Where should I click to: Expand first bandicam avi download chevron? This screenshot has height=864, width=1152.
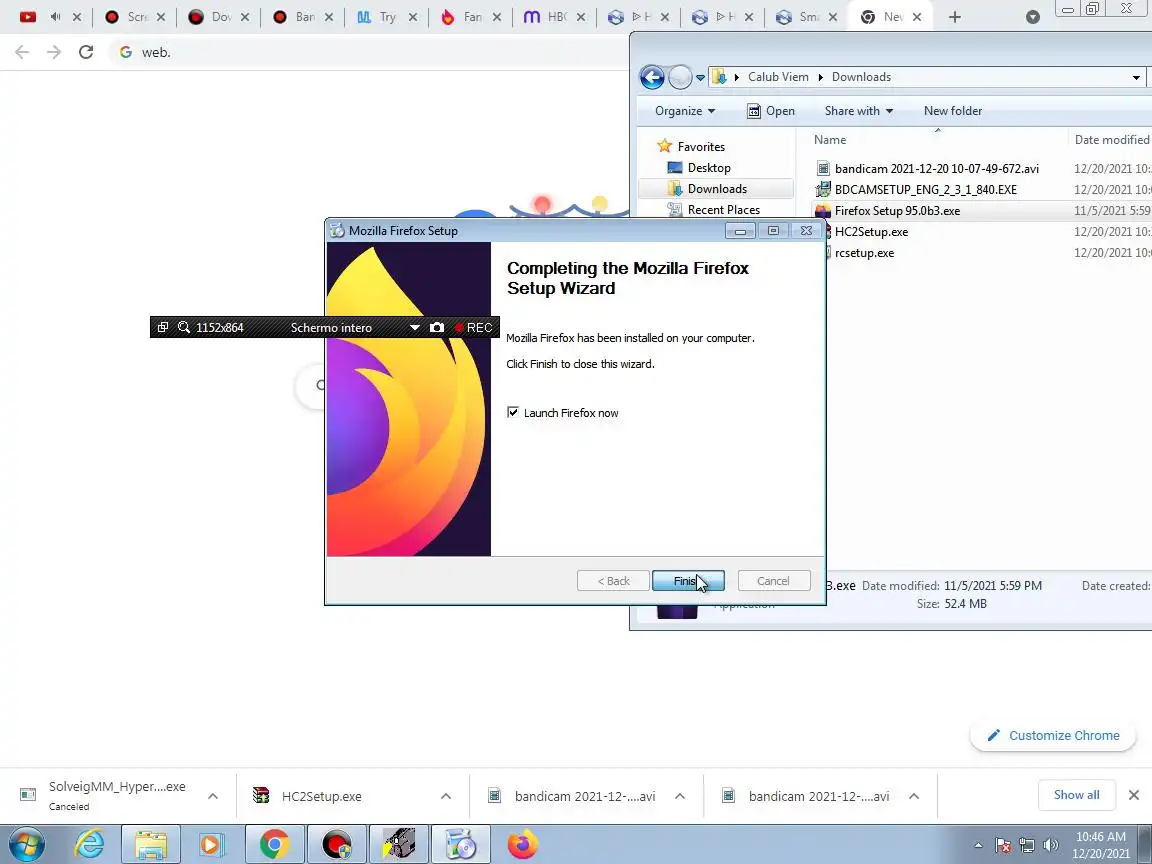(680, 796)
